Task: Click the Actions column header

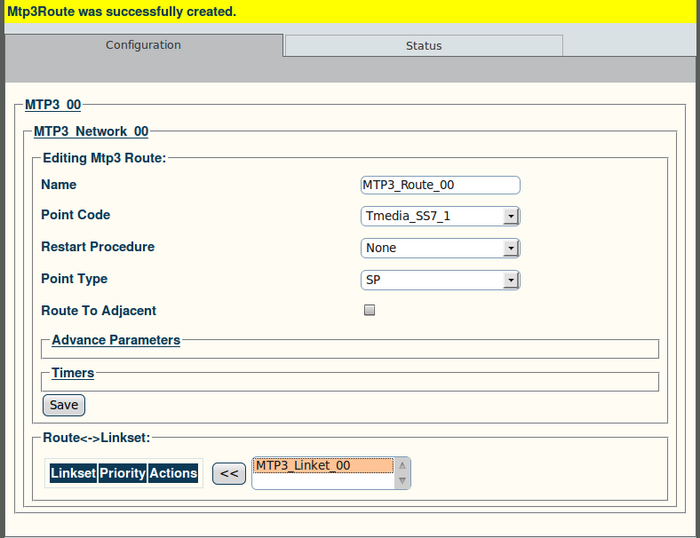Action: [173, 473]
